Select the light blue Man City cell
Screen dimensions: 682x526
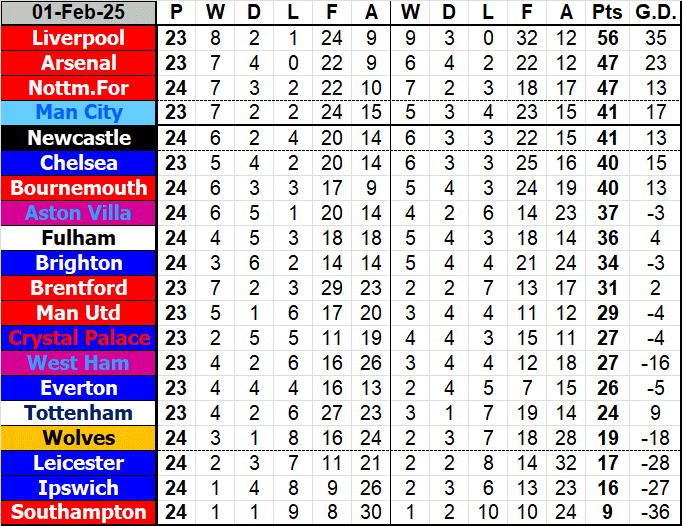click(78, 113)
